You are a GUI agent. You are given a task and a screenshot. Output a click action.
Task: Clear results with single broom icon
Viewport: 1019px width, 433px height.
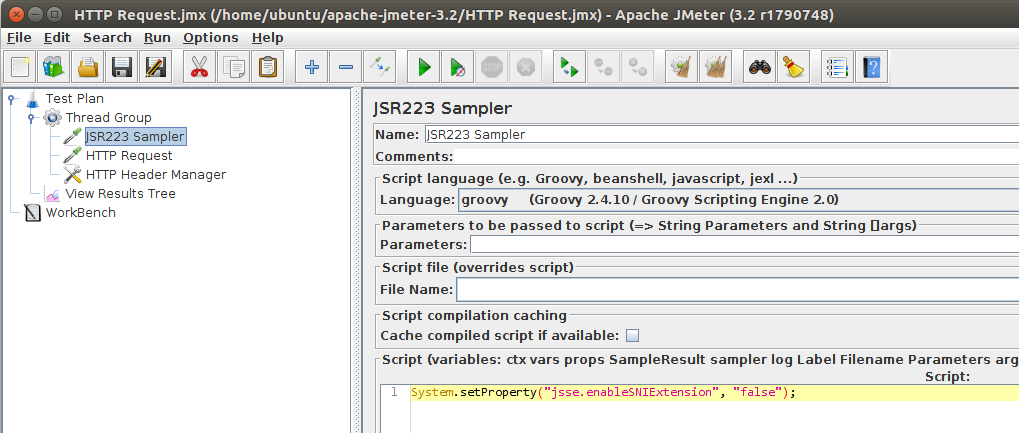(x=681, y=66)
